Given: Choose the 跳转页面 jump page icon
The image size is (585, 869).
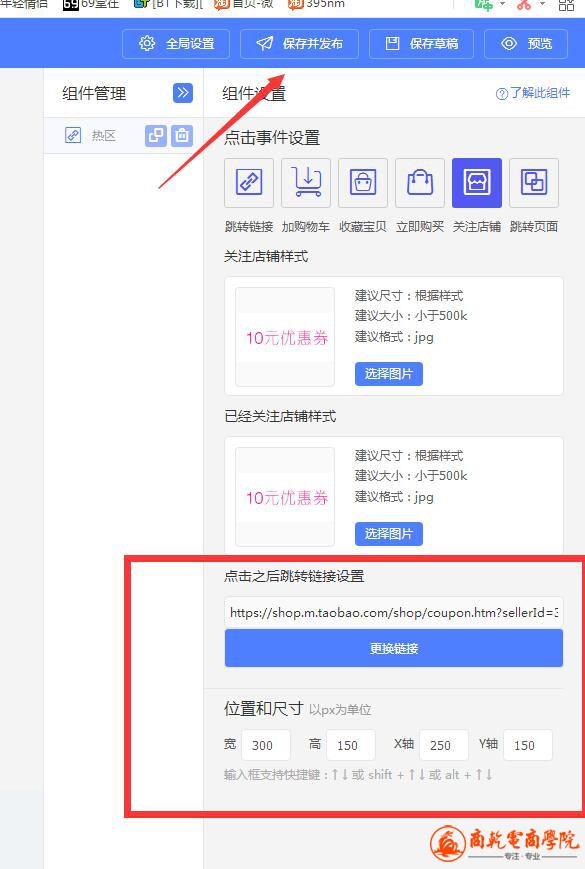Looking at the screenshot, I should point(534,182).
